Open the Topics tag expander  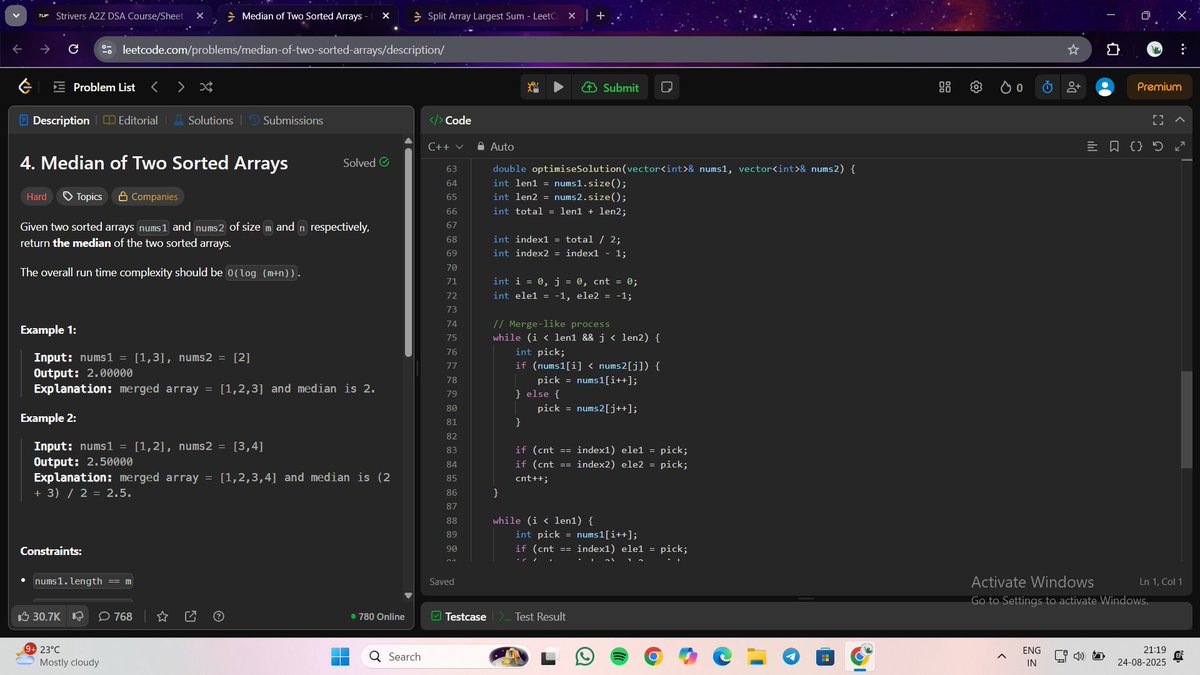82,197
